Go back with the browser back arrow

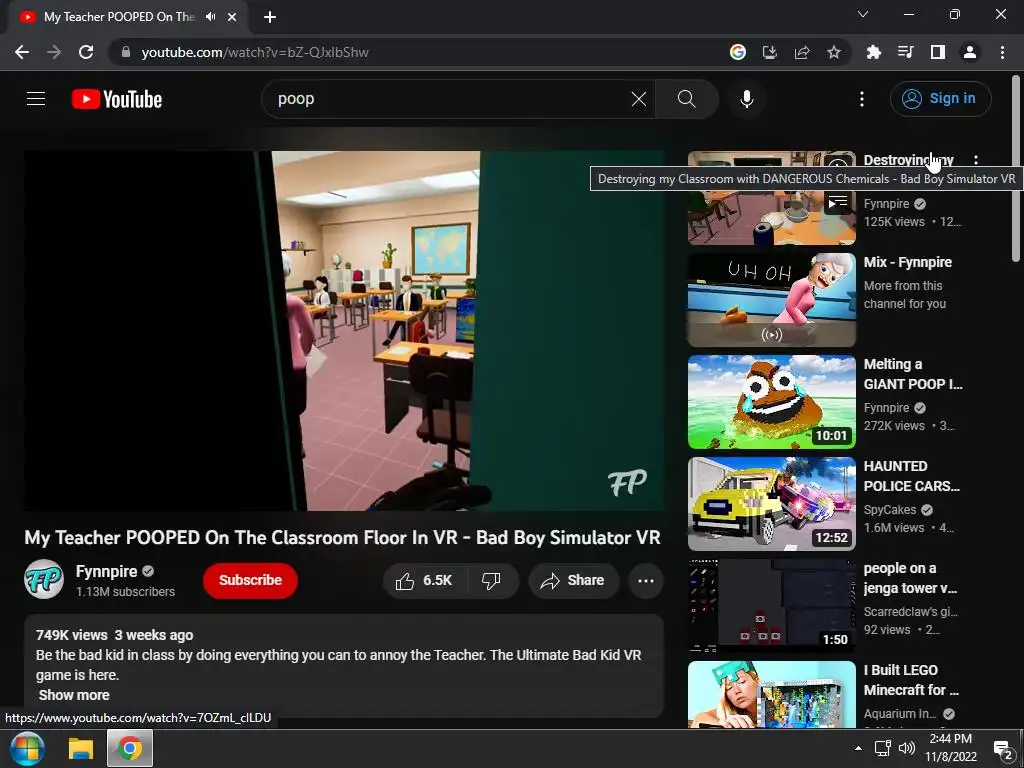pyautogui.click(x=22, y=52)
